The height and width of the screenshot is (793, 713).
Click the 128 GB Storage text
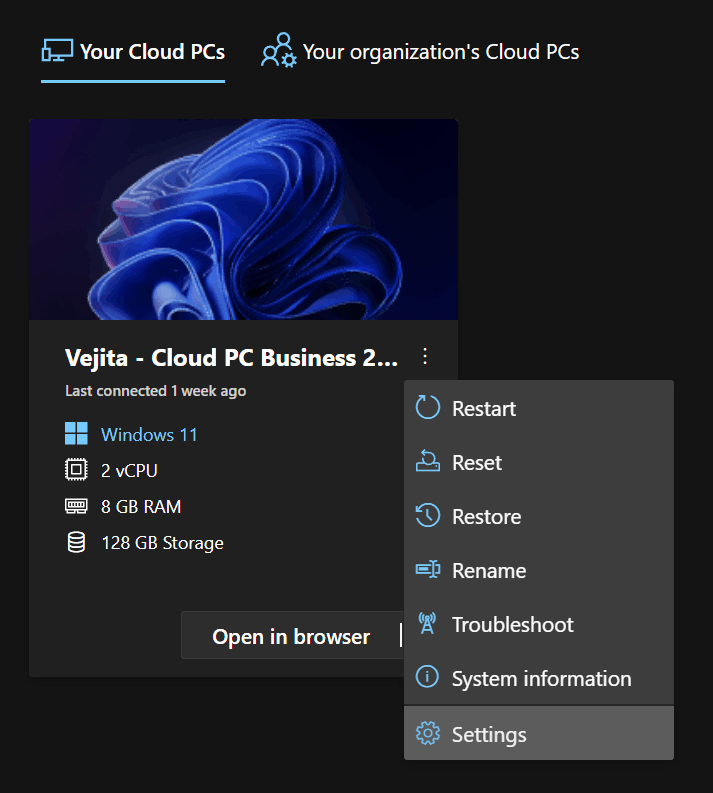tap(162, 543)
